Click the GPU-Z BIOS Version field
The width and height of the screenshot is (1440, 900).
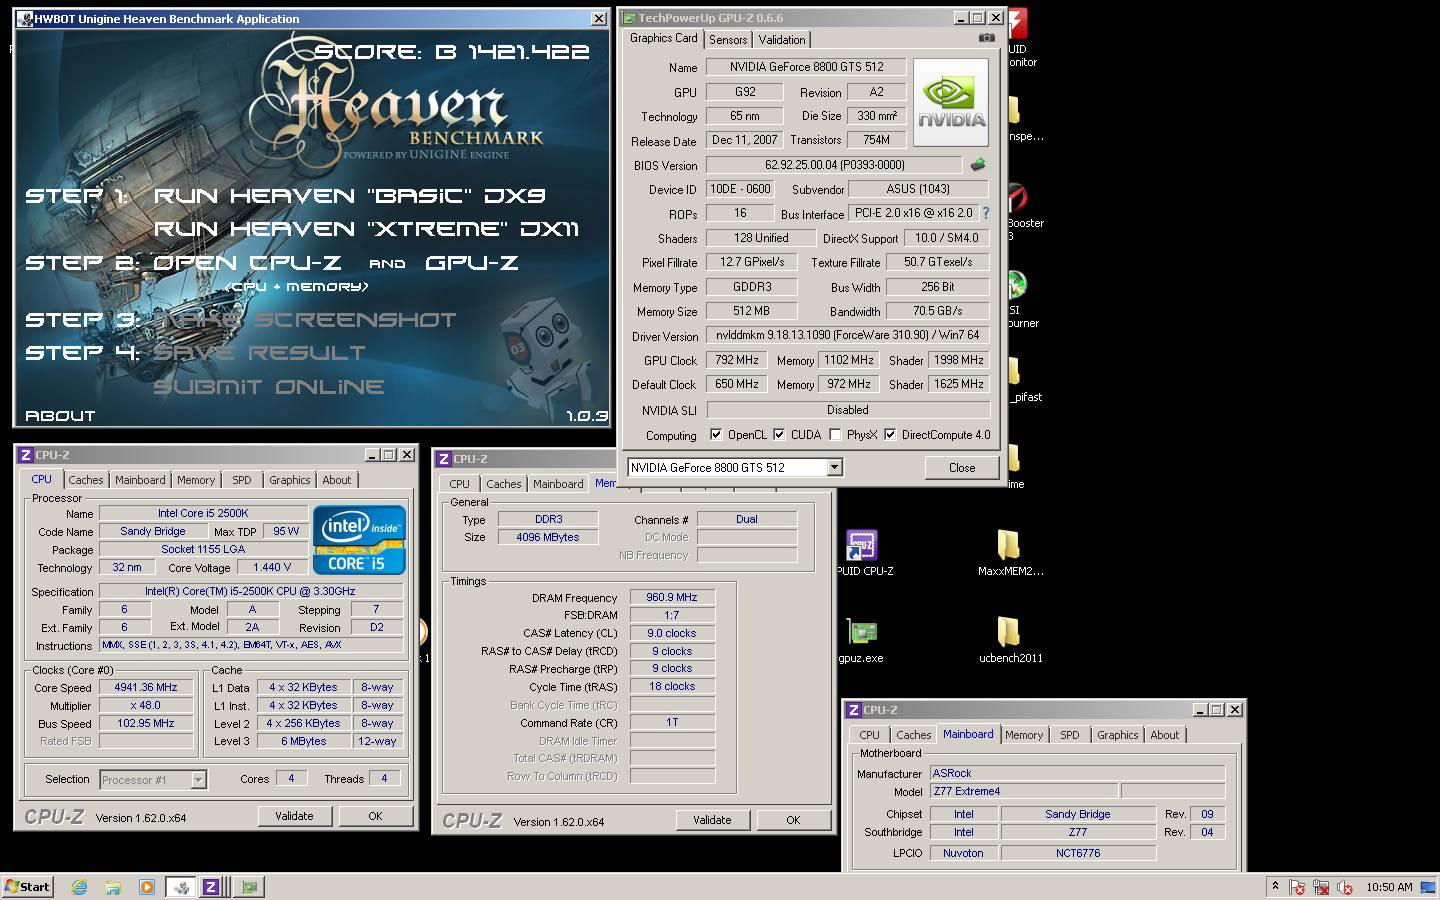coord(834,164)
